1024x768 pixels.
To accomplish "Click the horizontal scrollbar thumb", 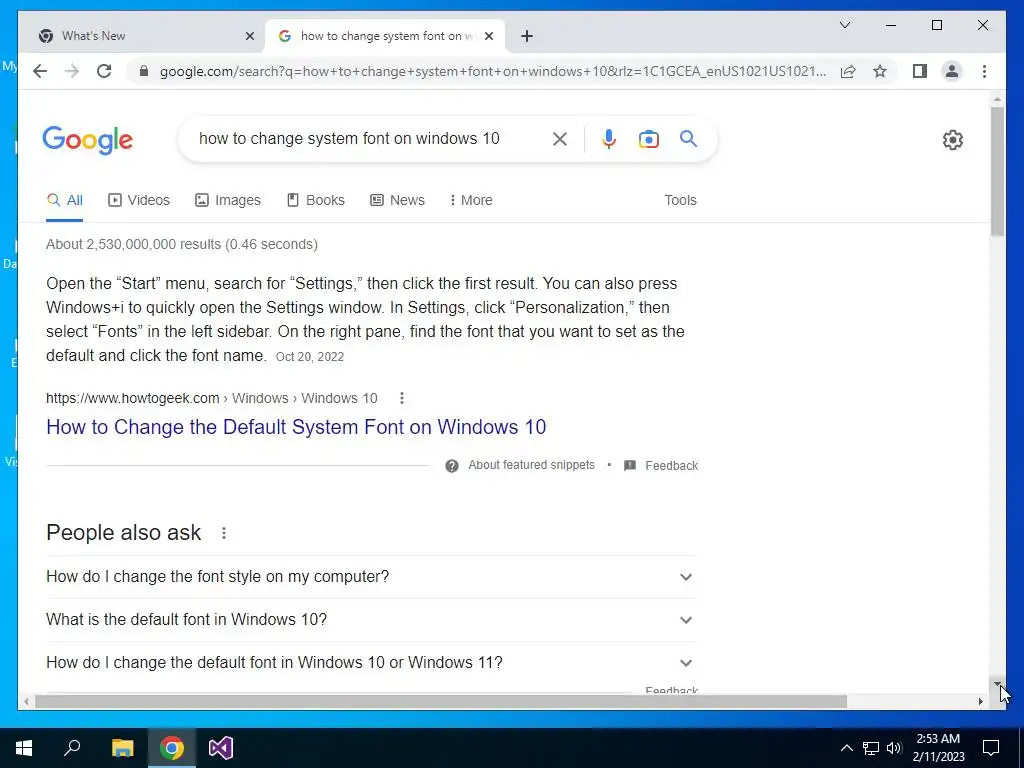I will [x=441, y=701].
